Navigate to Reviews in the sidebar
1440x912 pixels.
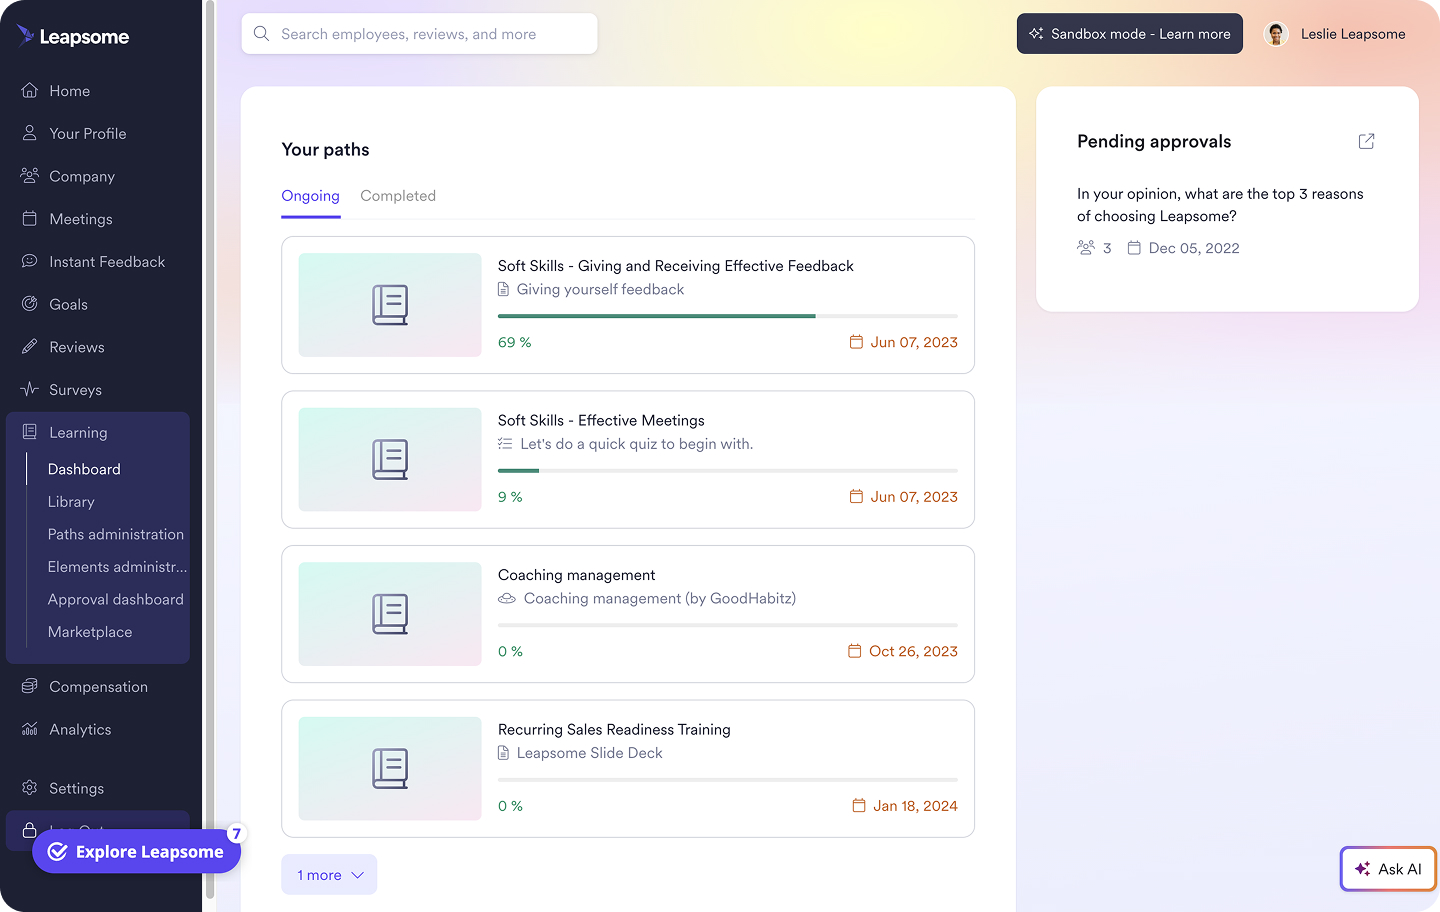click(x=76, y=346)
